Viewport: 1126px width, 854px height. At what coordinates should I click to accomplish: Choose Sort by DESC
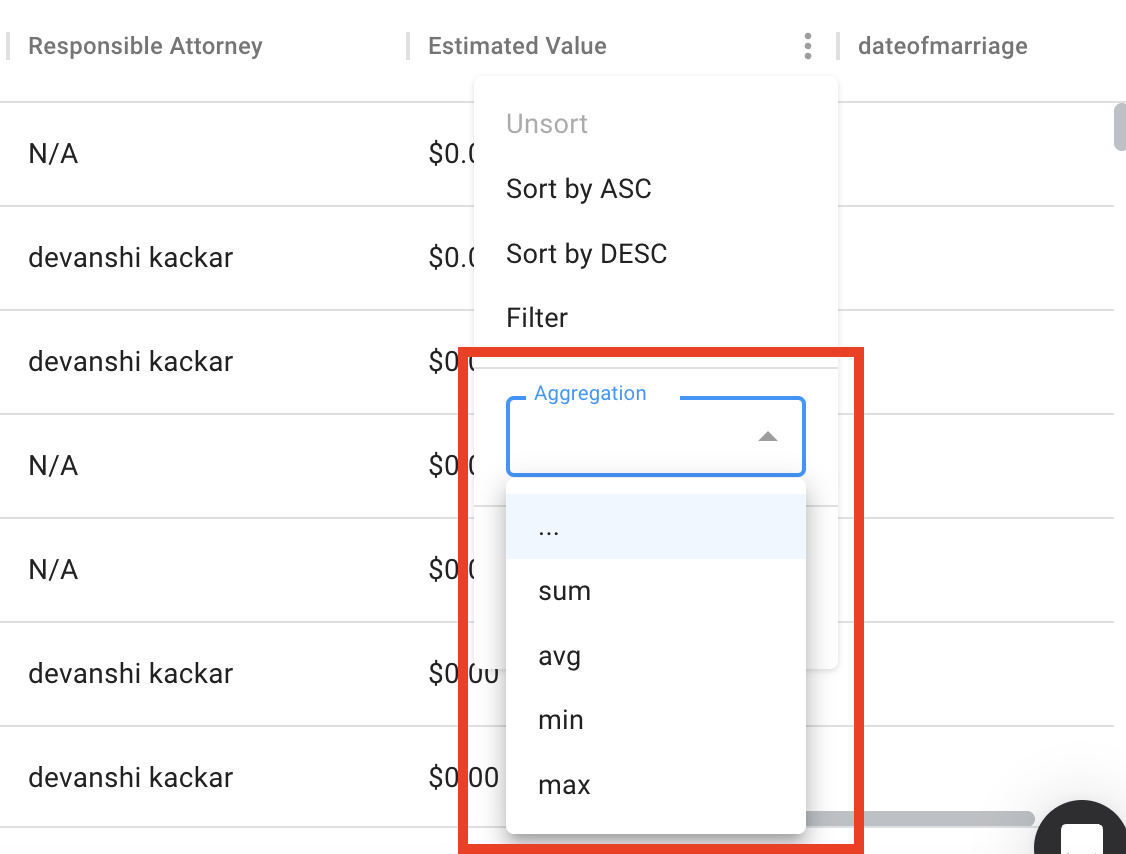point(587,253)
